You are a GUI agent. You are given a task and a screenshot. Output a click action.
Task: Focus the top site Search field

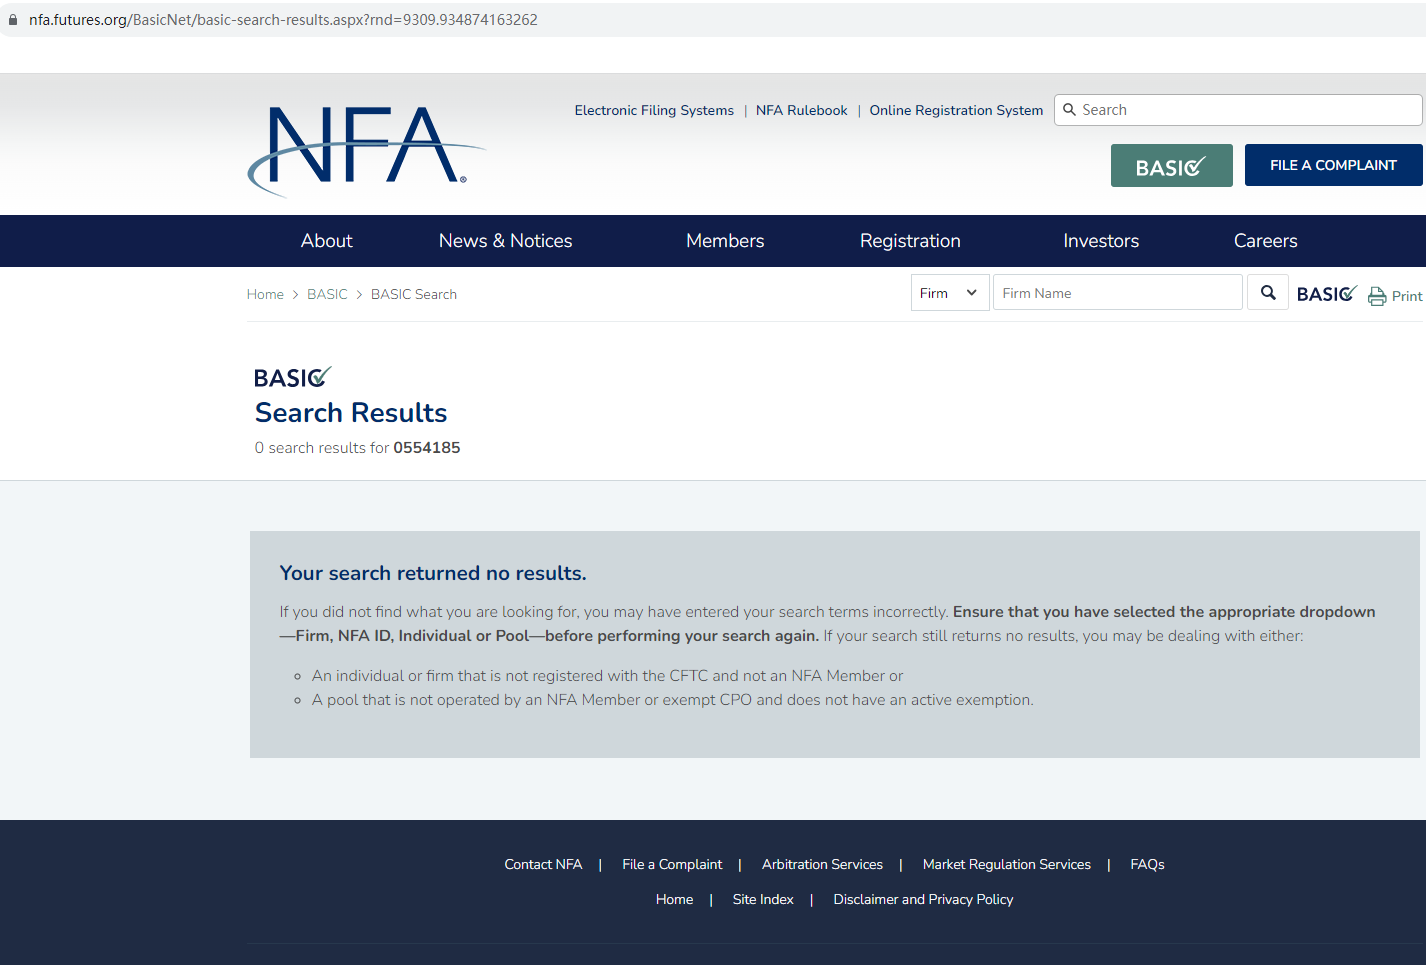pyautogui.click(x=1238, y=110)
